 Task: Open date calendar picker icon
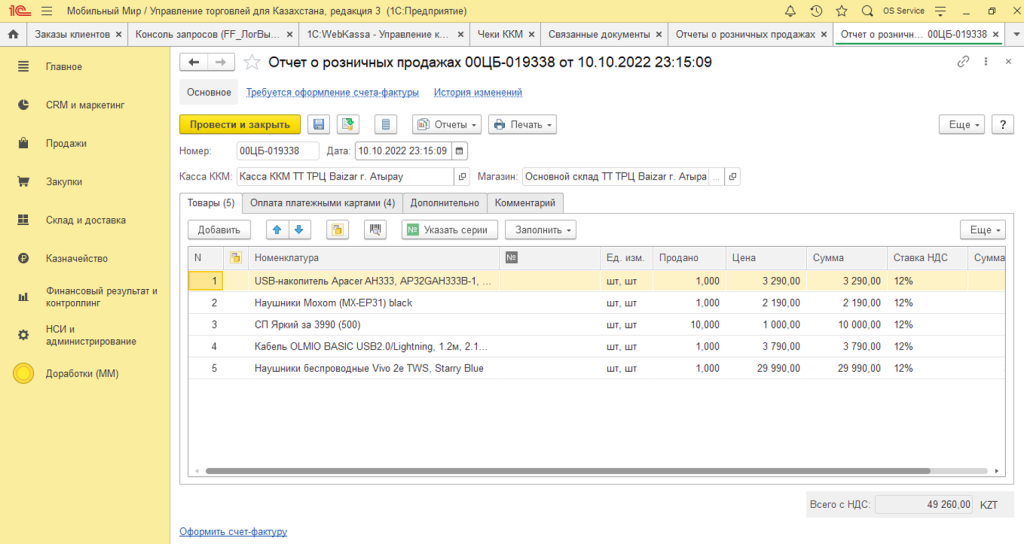[460, 151]
